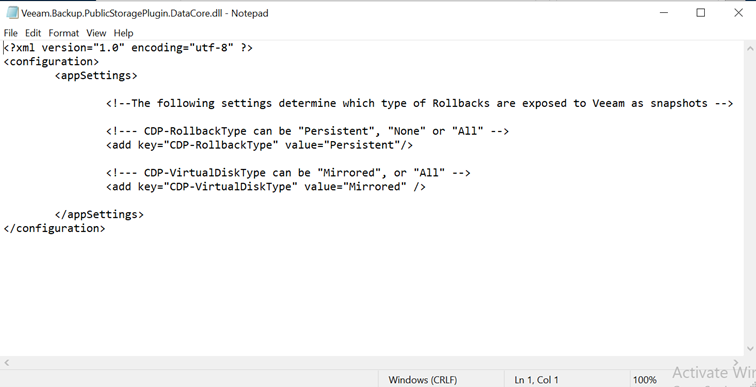Click the horizontal scrollbar left arrow
This screenshot has height=387, width=756.
[x=6, y=362]
